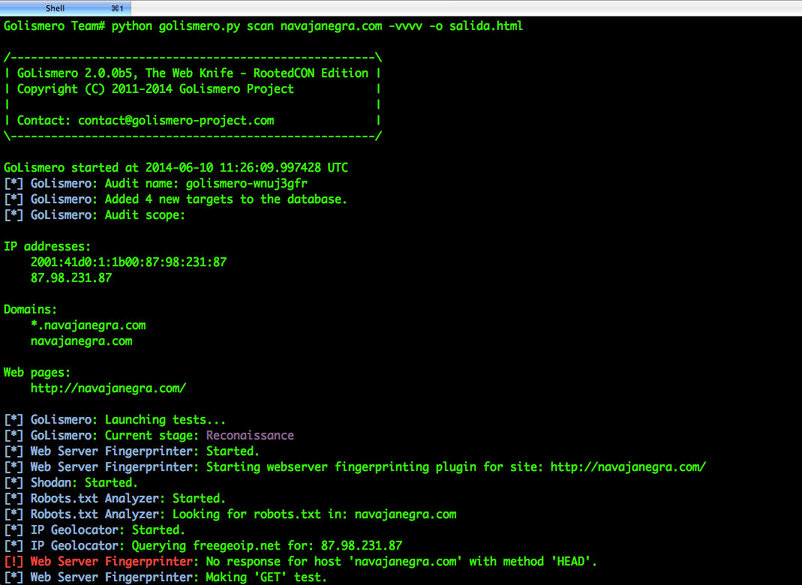Click 'Web Server Fingerprinter: Started.' line

pos(131,452)
